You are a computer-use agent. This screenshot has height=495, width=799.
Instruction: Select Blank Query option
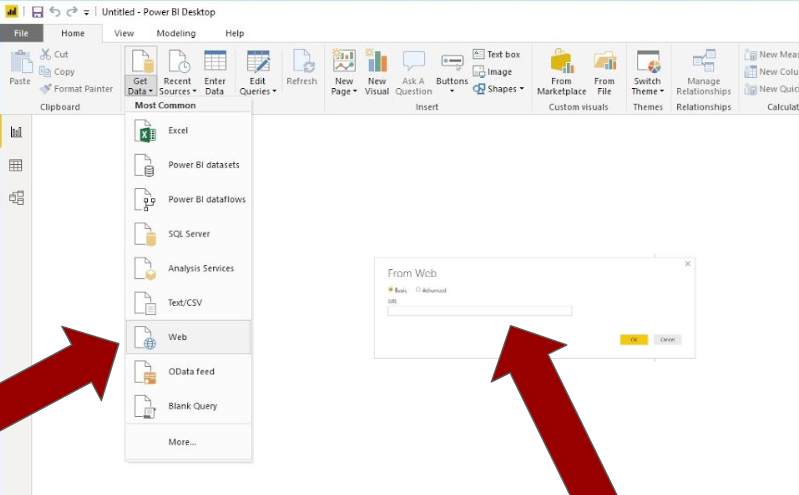click(x=189, y=406)
